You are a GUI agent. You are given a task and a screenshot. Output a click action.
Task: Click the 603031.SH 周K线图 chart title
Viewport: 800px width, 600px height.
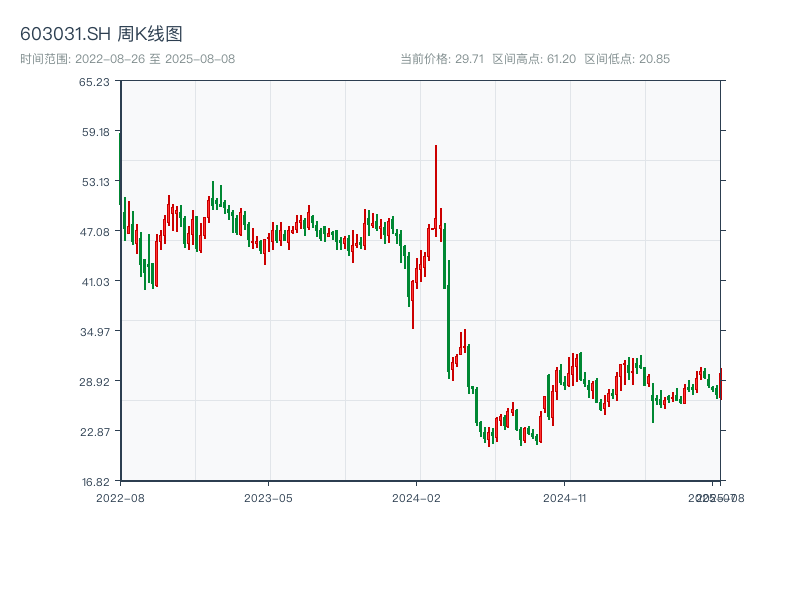click(x=101, y=34)
